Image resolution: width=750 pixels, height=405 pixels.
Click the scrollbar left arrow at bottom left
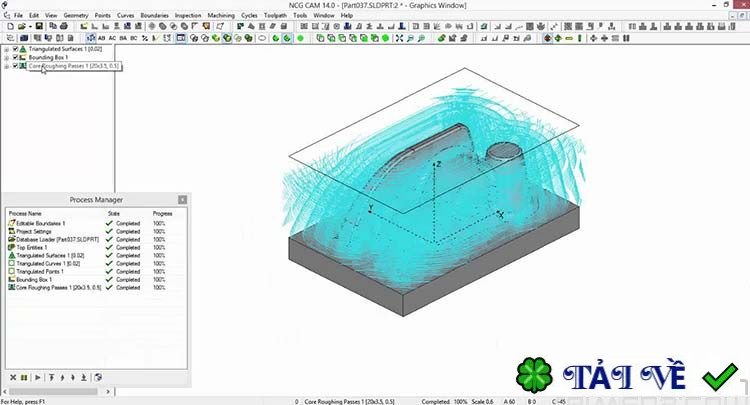click(x=5, y=392)
